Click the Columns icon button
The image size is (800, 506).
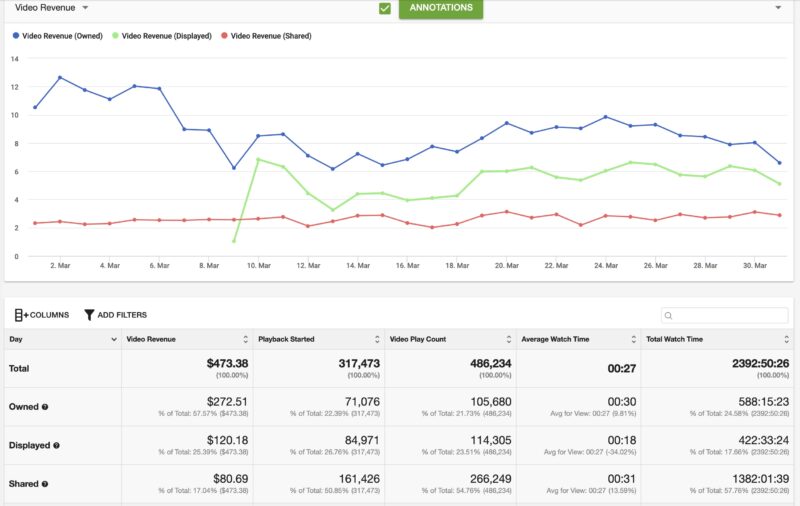point(21,315)
